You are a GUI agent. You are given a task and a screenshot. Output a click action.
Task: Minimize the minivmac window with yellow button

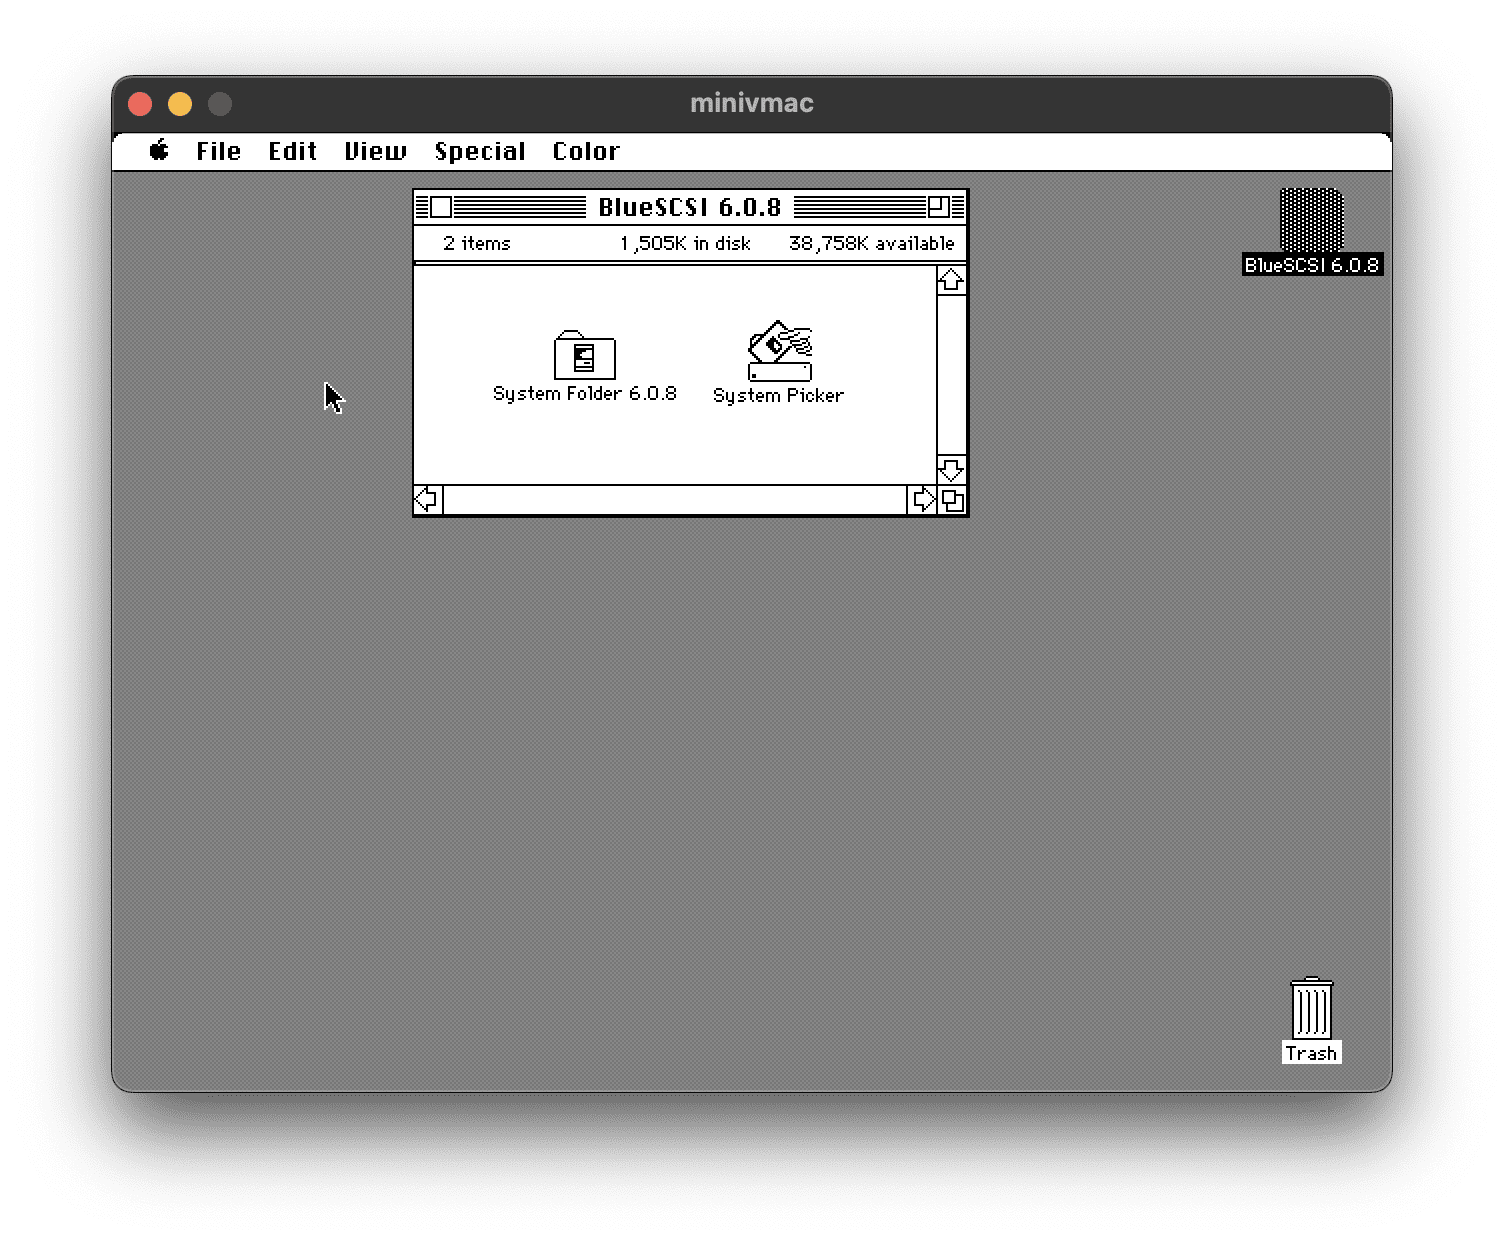(x=180, y=104)
